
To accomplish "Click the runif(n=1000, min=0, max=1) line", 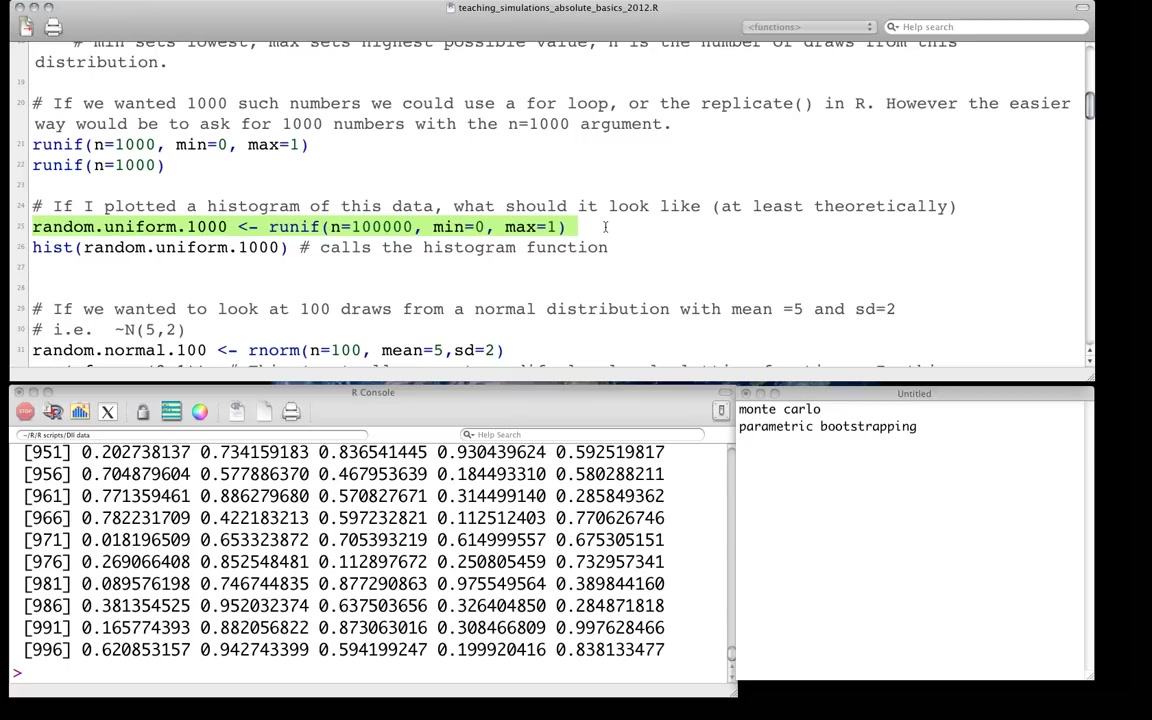I will click(x=170, y=145).
